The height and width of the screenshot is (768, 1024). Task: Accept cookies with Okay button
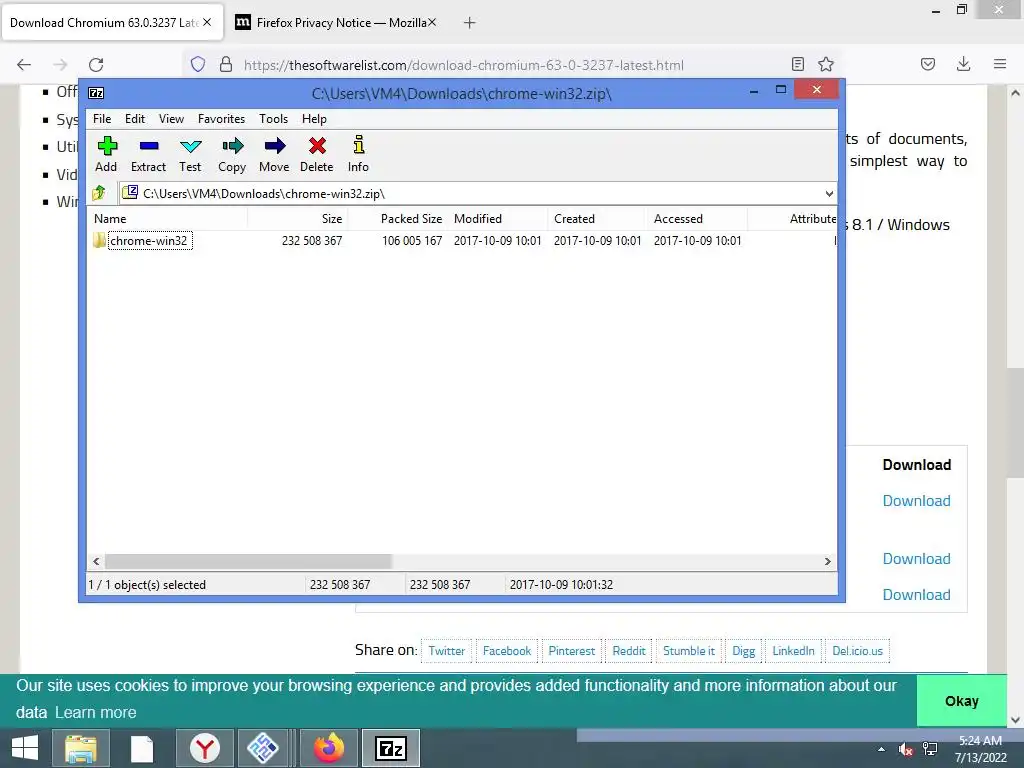(x=961, y=701)
